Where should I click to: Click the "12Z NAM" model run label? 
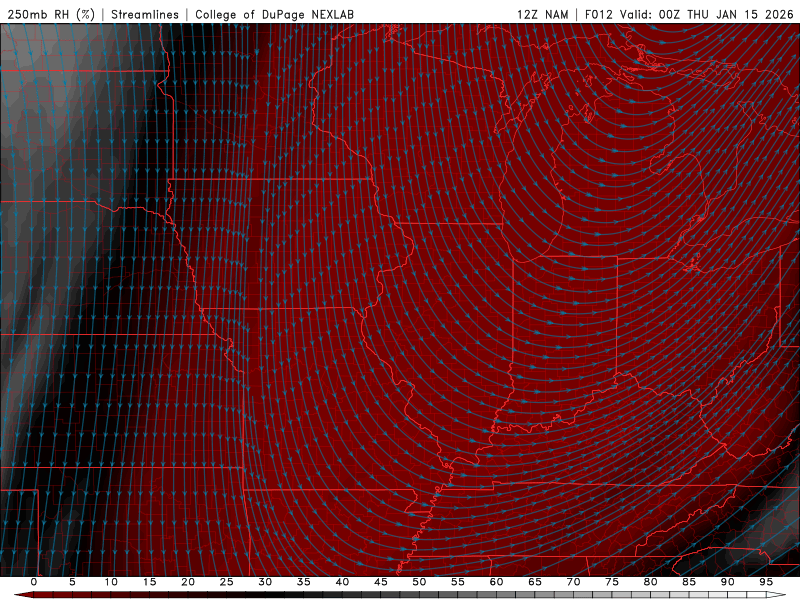tap(542, 14)
